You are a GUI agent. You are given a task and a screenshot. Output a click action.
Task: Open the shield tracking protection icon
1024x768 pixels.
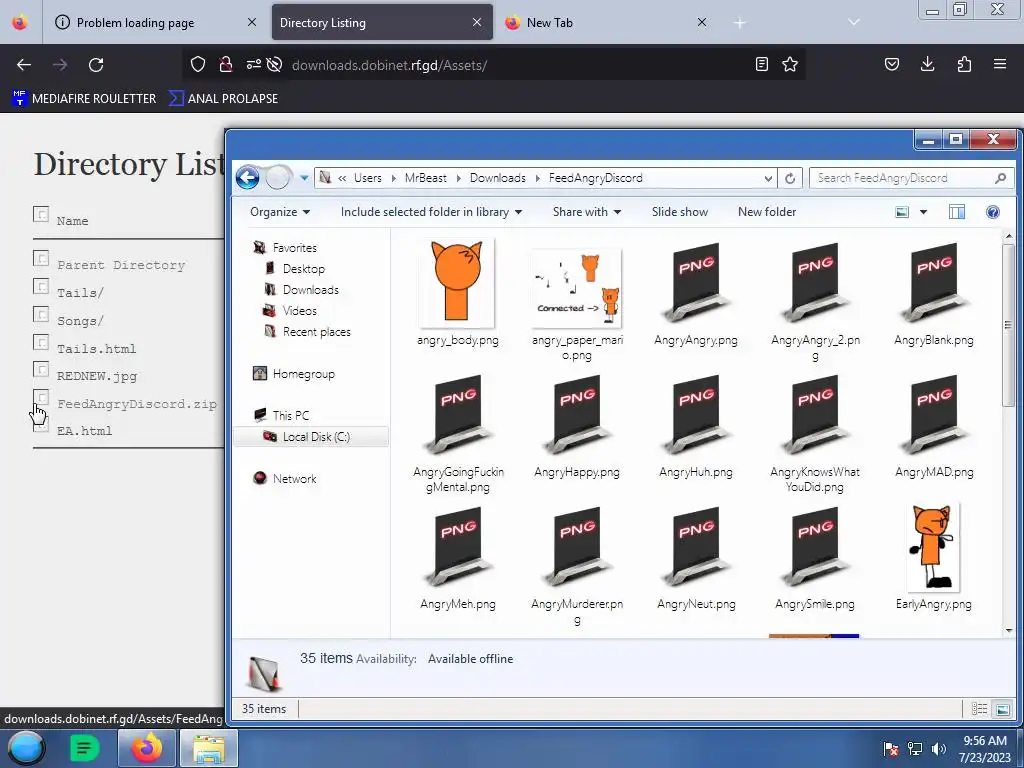click(x=198, y=64)
